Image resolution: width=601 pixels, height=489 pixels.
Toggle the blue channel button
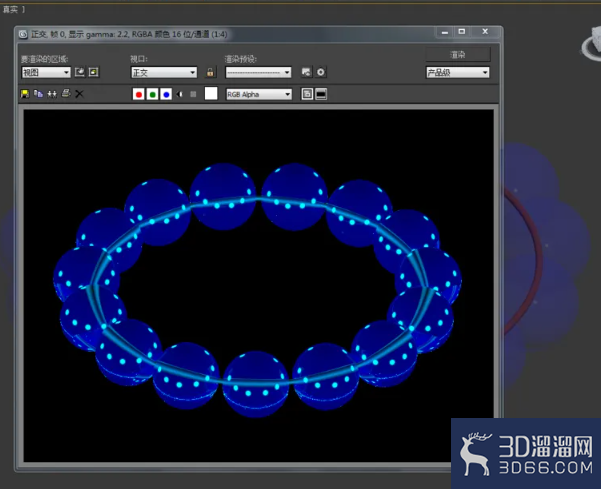[x=166, y=94]
